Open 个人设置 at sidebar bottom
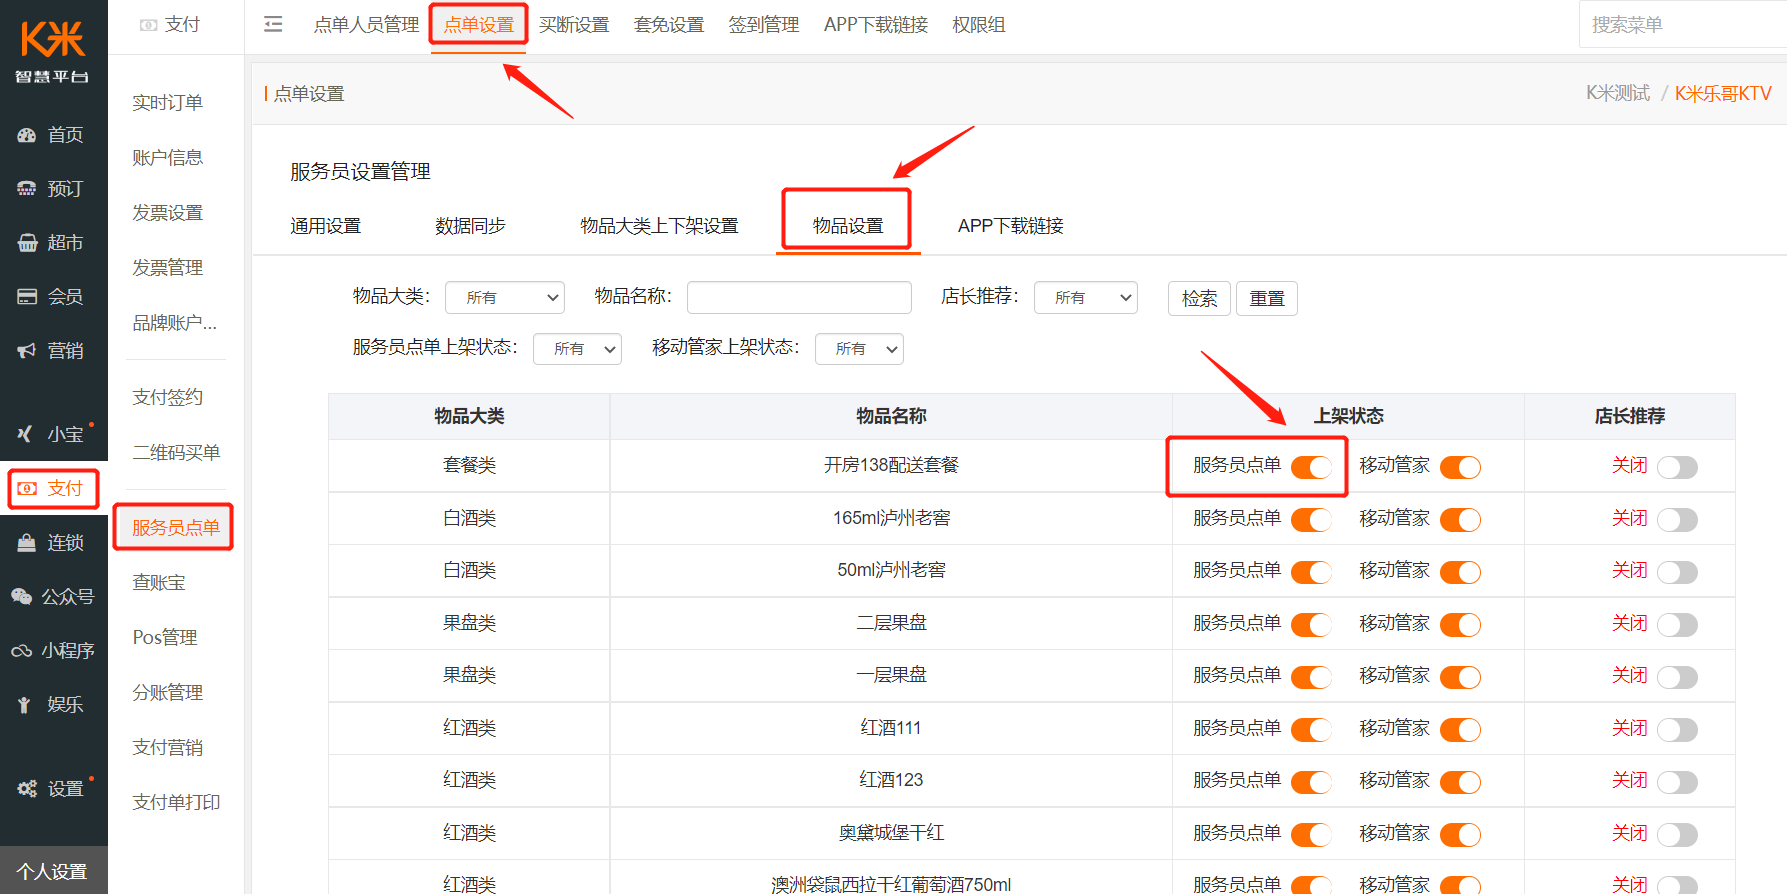The height and width of the screenshot is (894, 1787). point(54,871)
